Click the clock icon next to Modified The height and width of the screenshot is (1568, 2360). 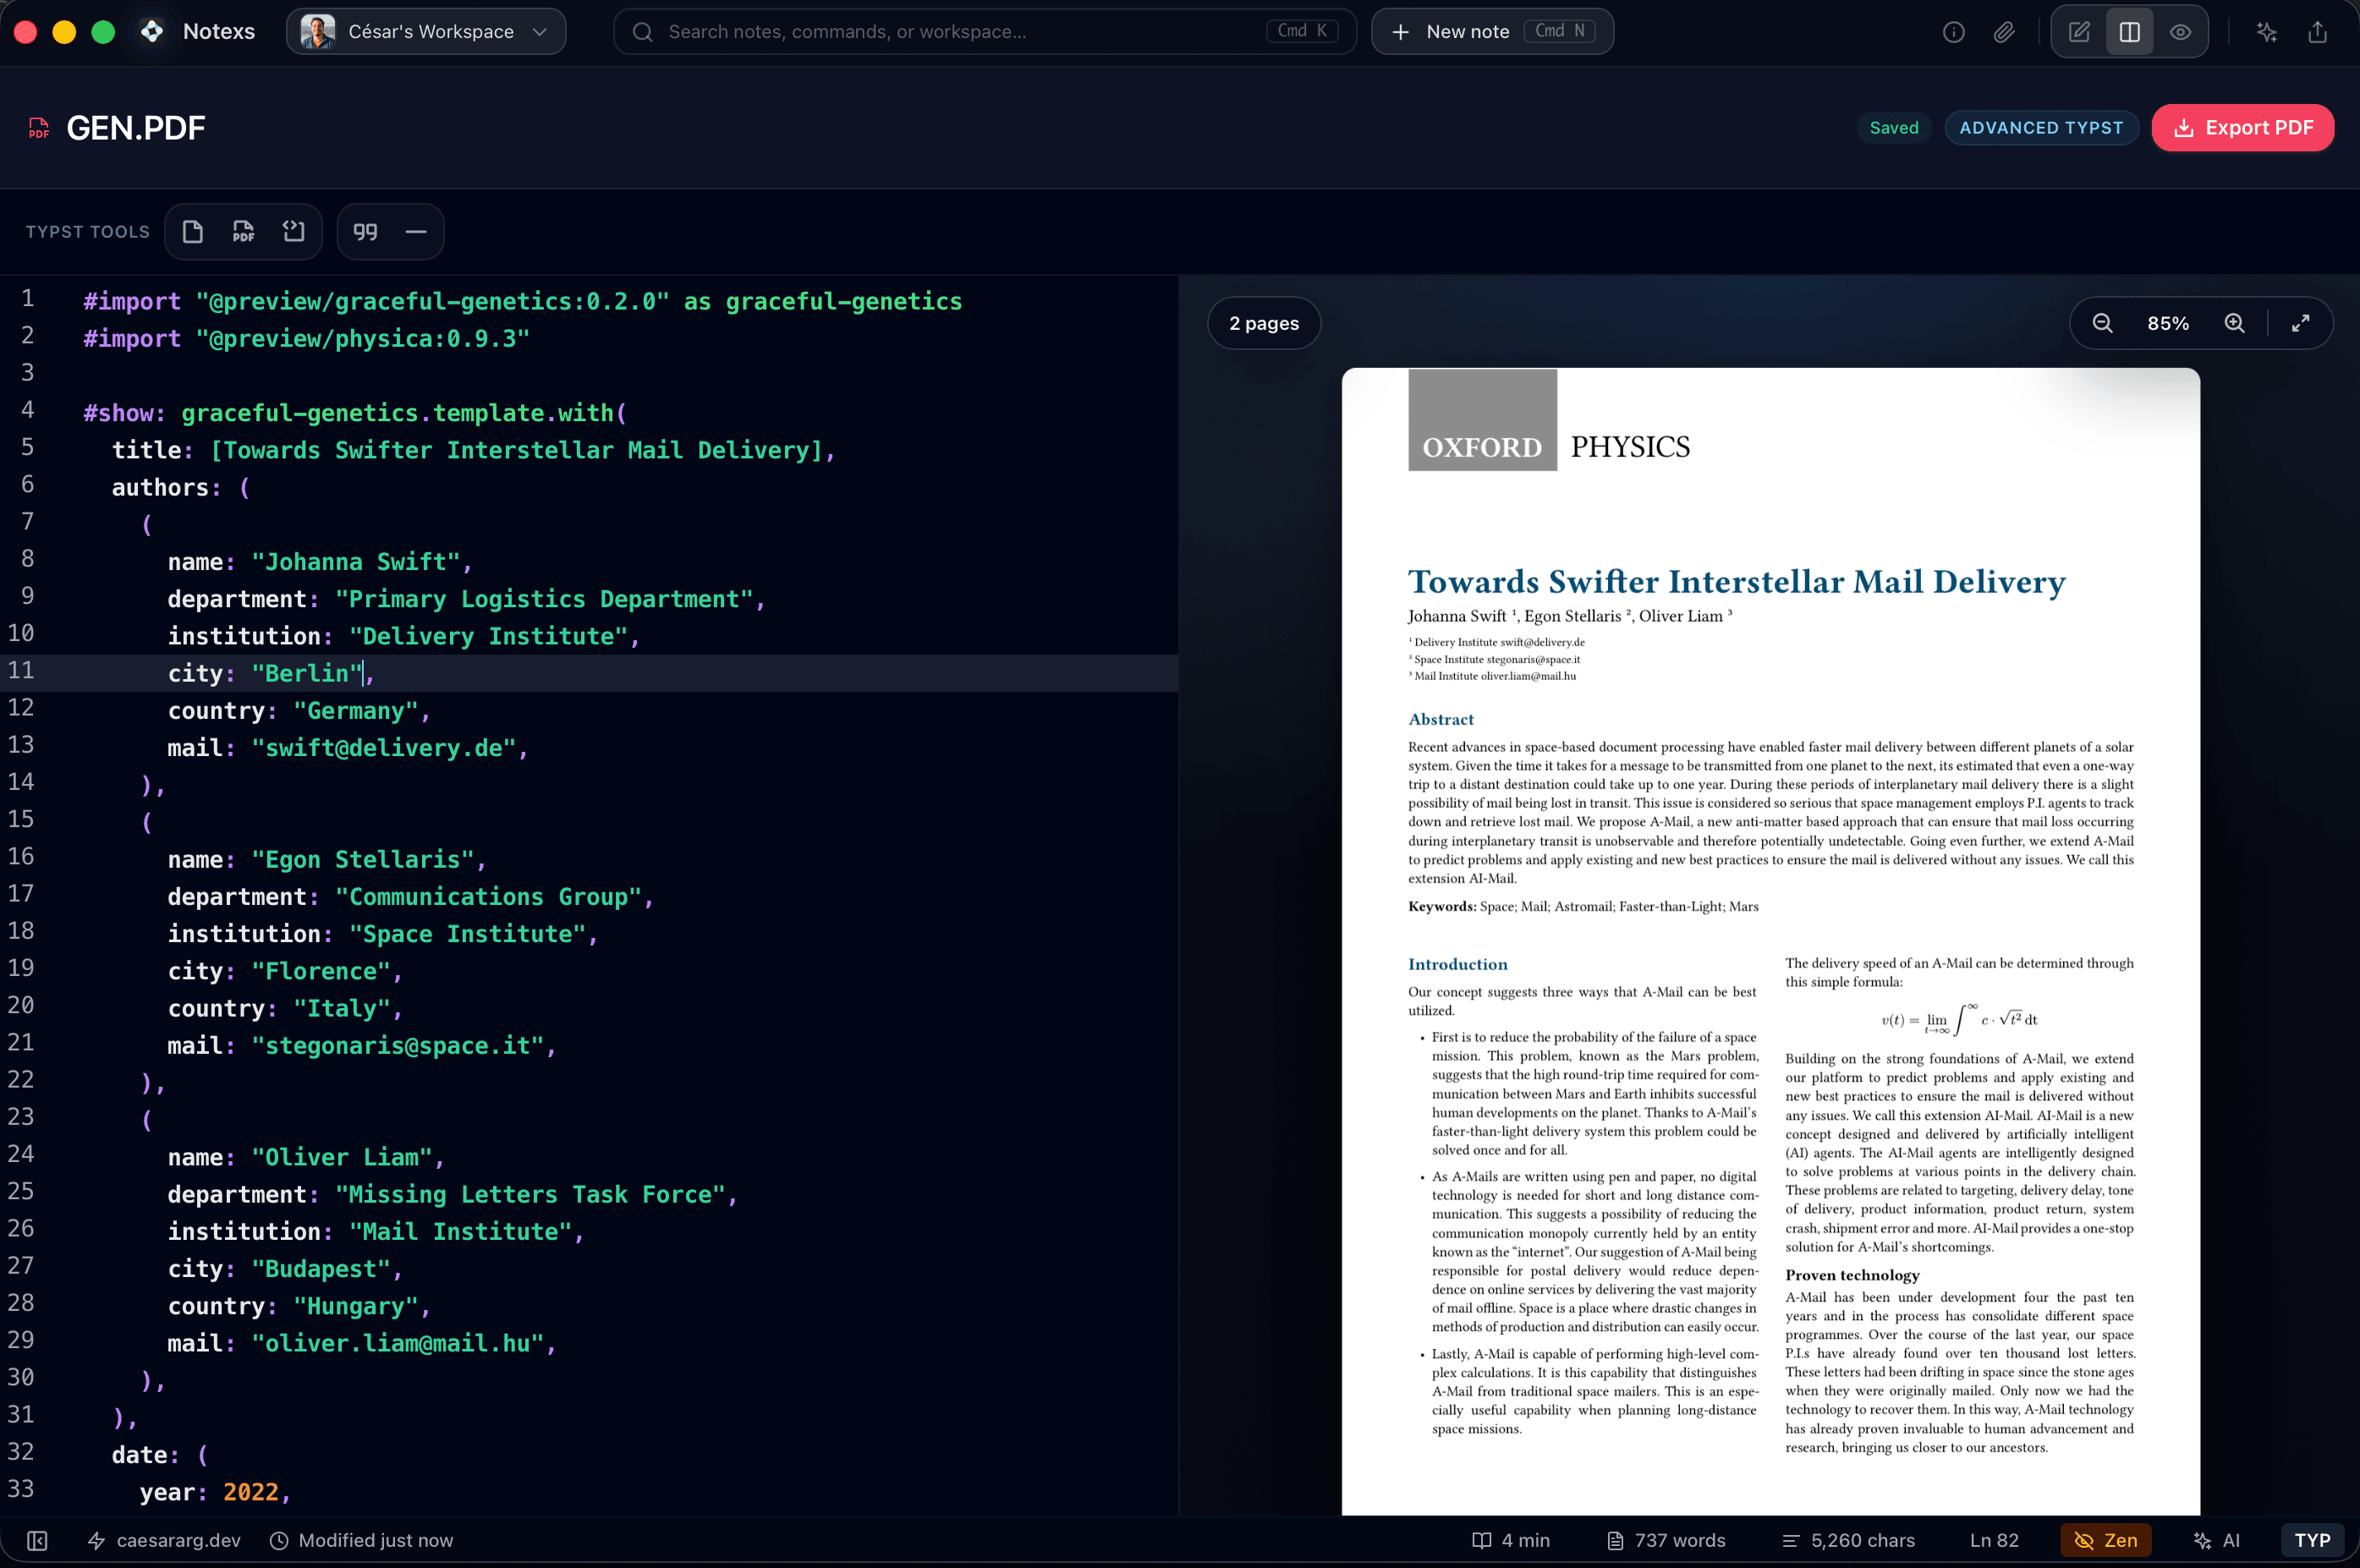point(279,1541)
